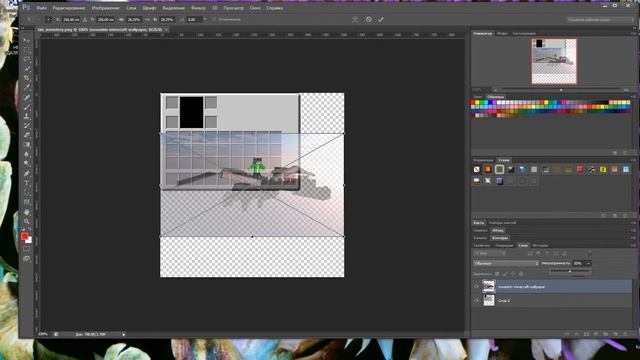Open the status bar info arrow menu
Screen dimensions: 640x360
point(124,334)
